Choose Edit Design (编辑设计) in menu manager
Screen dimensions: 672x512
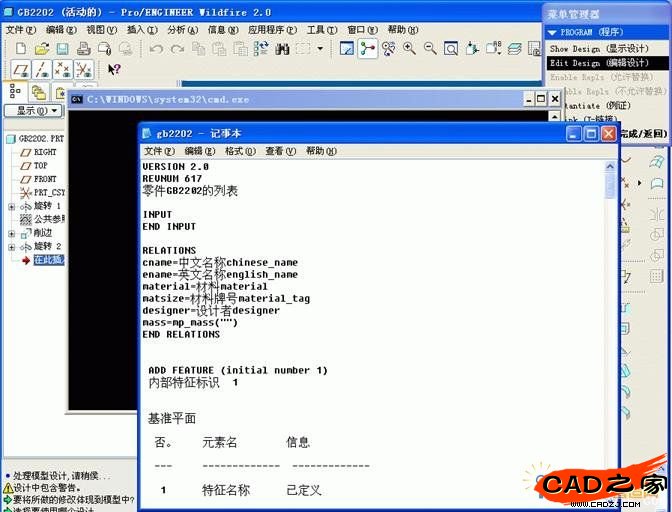[606, 63]
